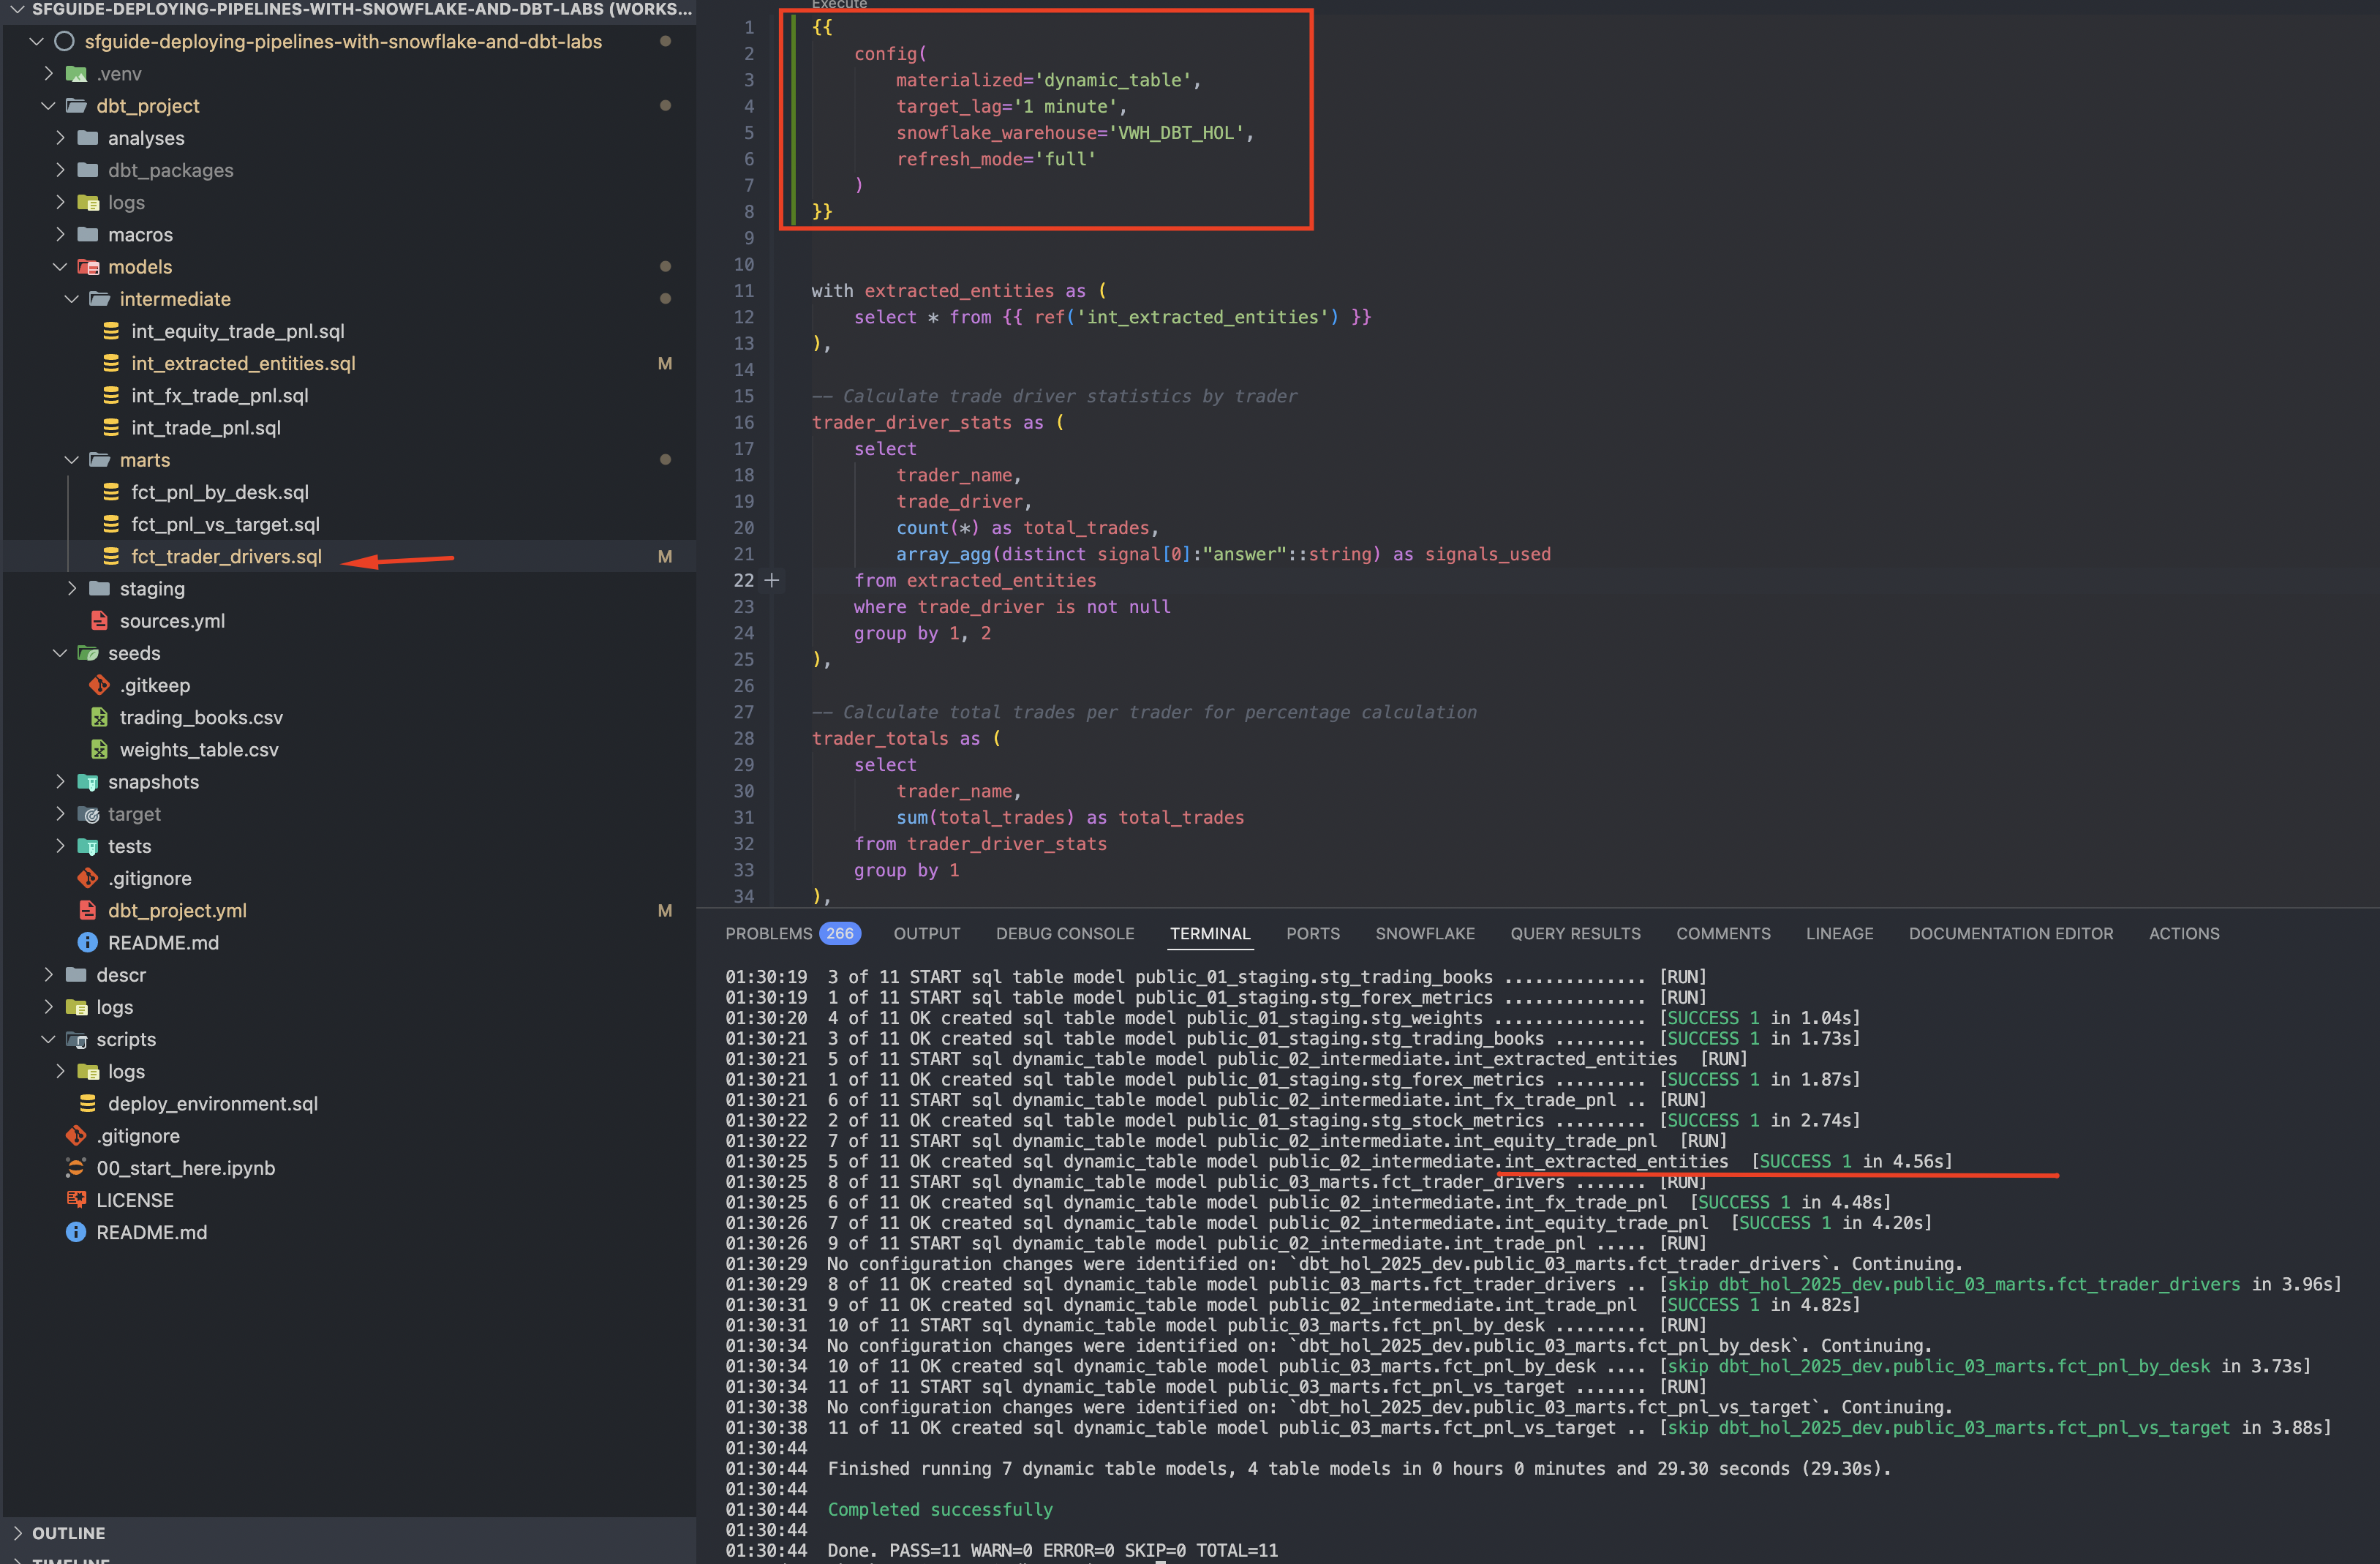The height and width of the screenshot is (1564, 2380).
Task: Switch to the PROBLEMS tab
Action: 768,933
